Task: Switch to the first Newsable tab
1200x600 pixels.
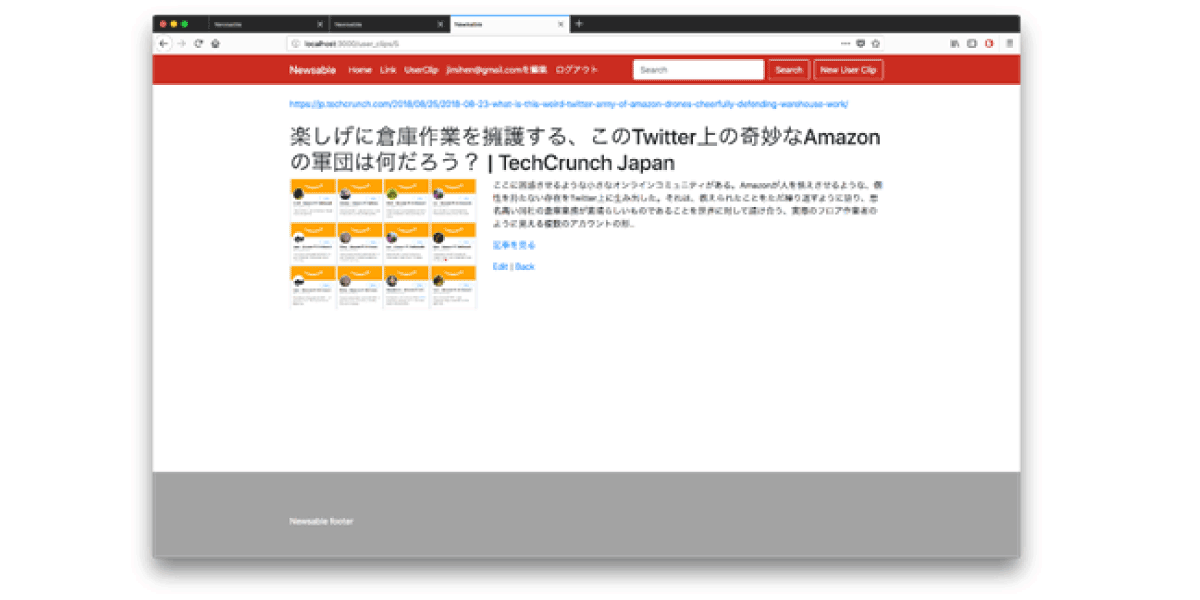Action: (267, 24)
